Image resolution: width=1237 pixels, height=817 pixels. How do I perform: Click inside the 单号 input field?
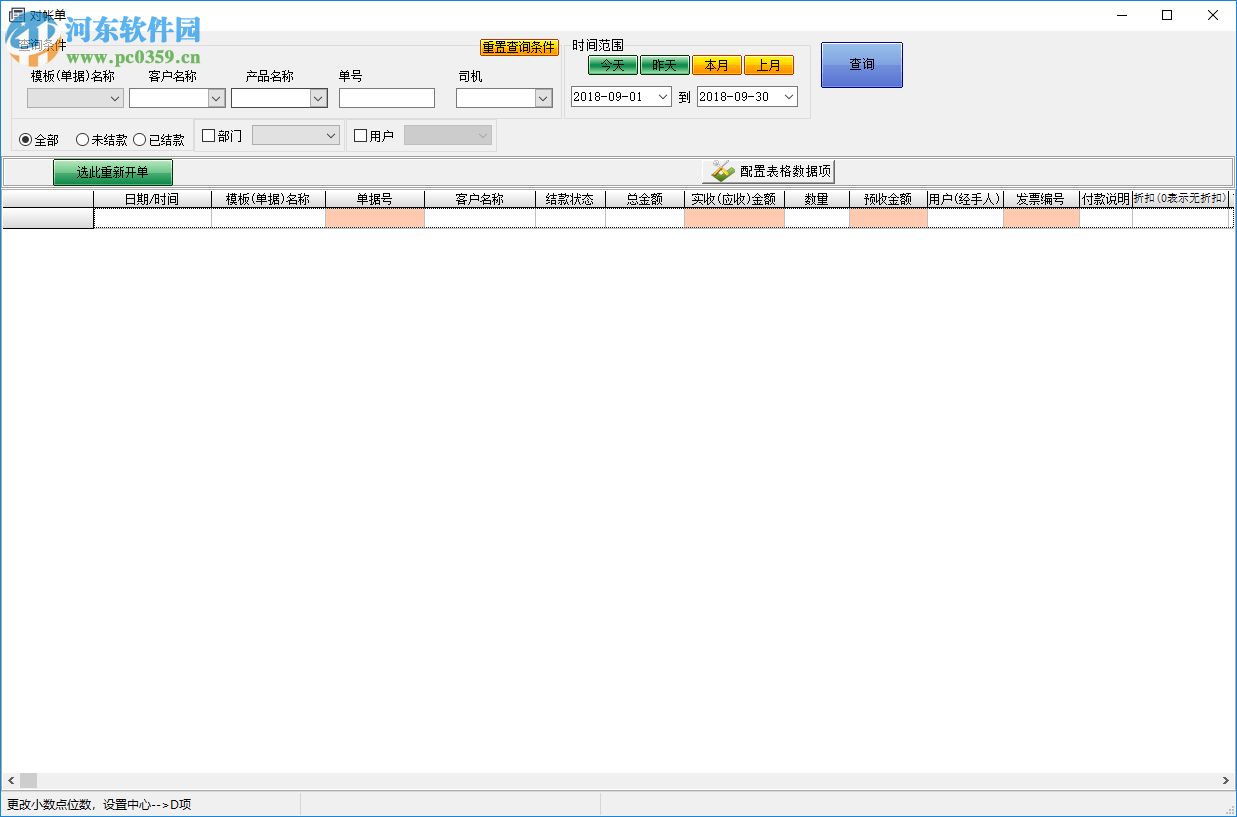click(x=386, y=98)
